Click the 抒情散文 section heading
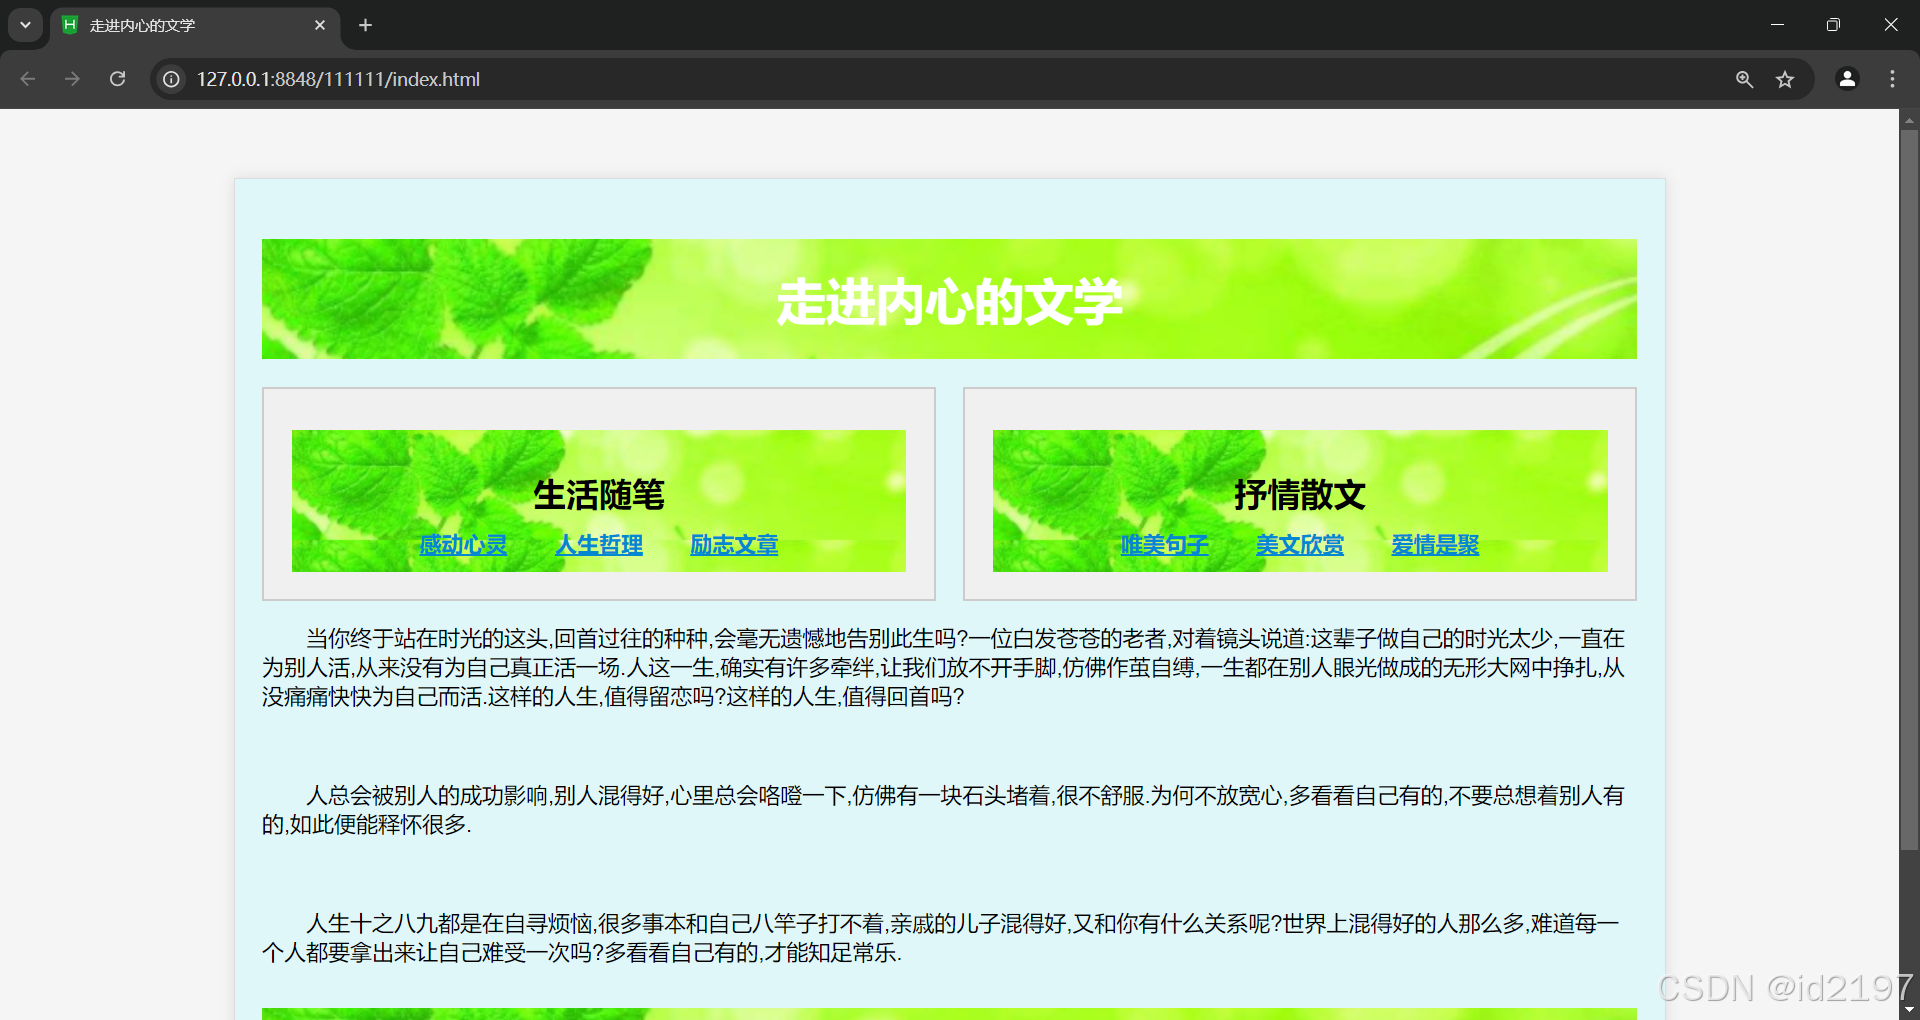1920x1020 pixels. pyautogui.click(x=1300, y=494)
